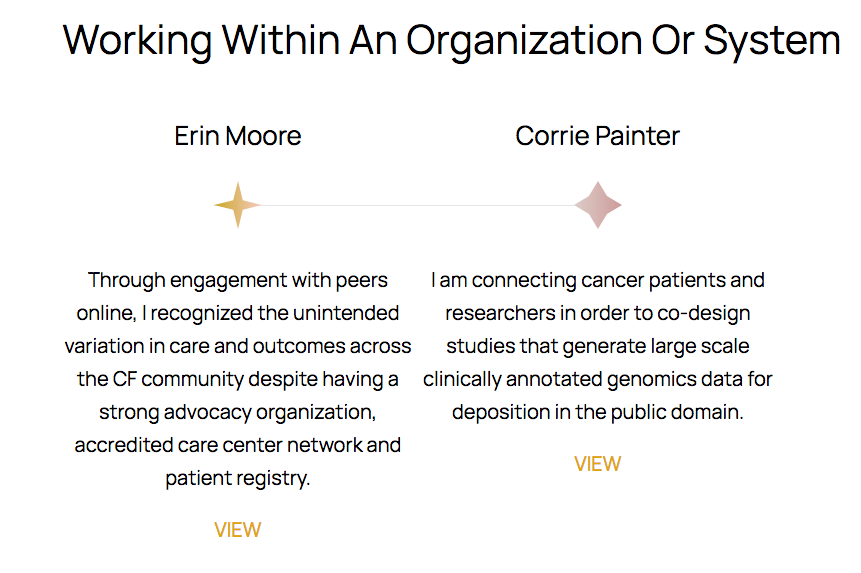Click the text "patient registry."
This screenshot has height=573, width=861.
click(x=238, y=478)
